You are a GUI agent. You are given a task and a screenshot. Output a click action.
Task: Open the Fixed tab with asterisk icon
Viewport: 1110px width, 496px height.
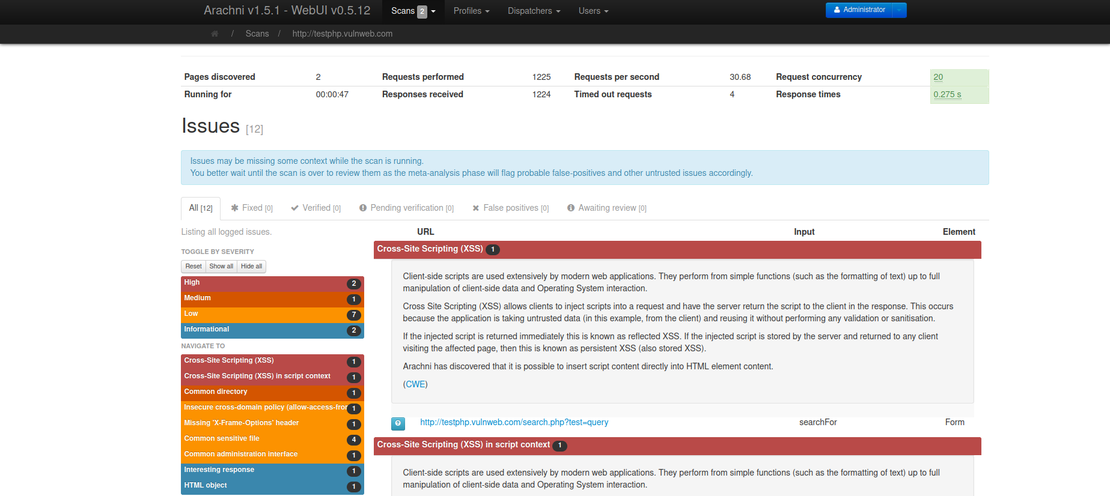coord(252,208)
